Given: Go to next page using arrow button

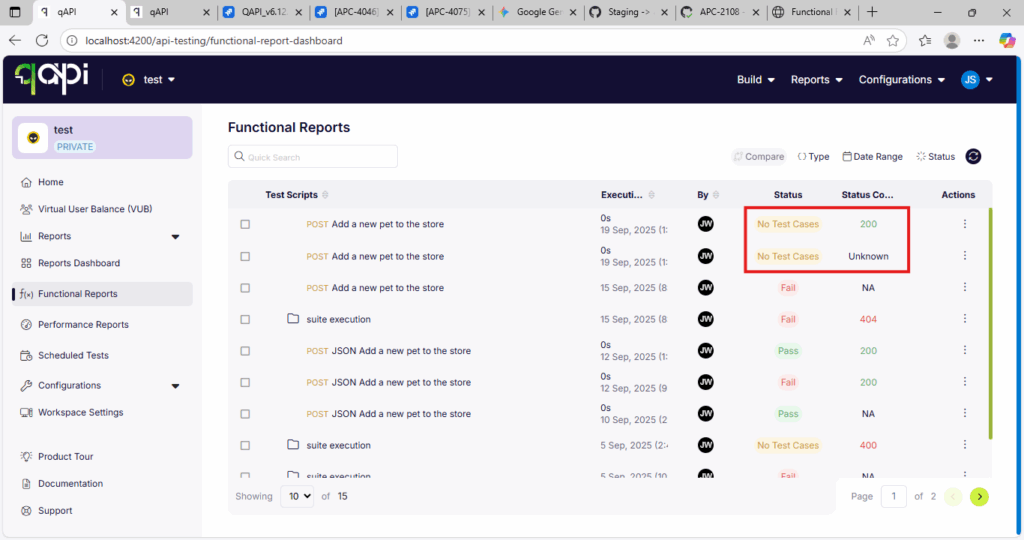Looking at the screenshot, I should pos(979,496).
